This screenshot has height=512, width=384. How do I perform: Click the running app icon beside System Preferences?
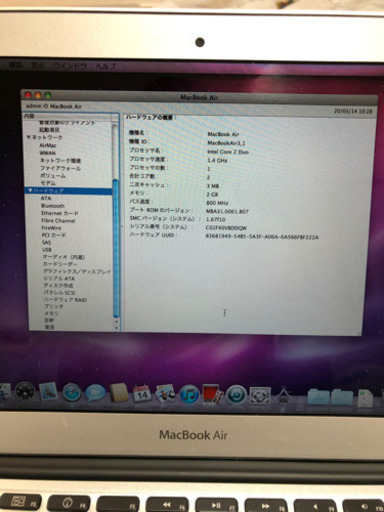[283, 396]
